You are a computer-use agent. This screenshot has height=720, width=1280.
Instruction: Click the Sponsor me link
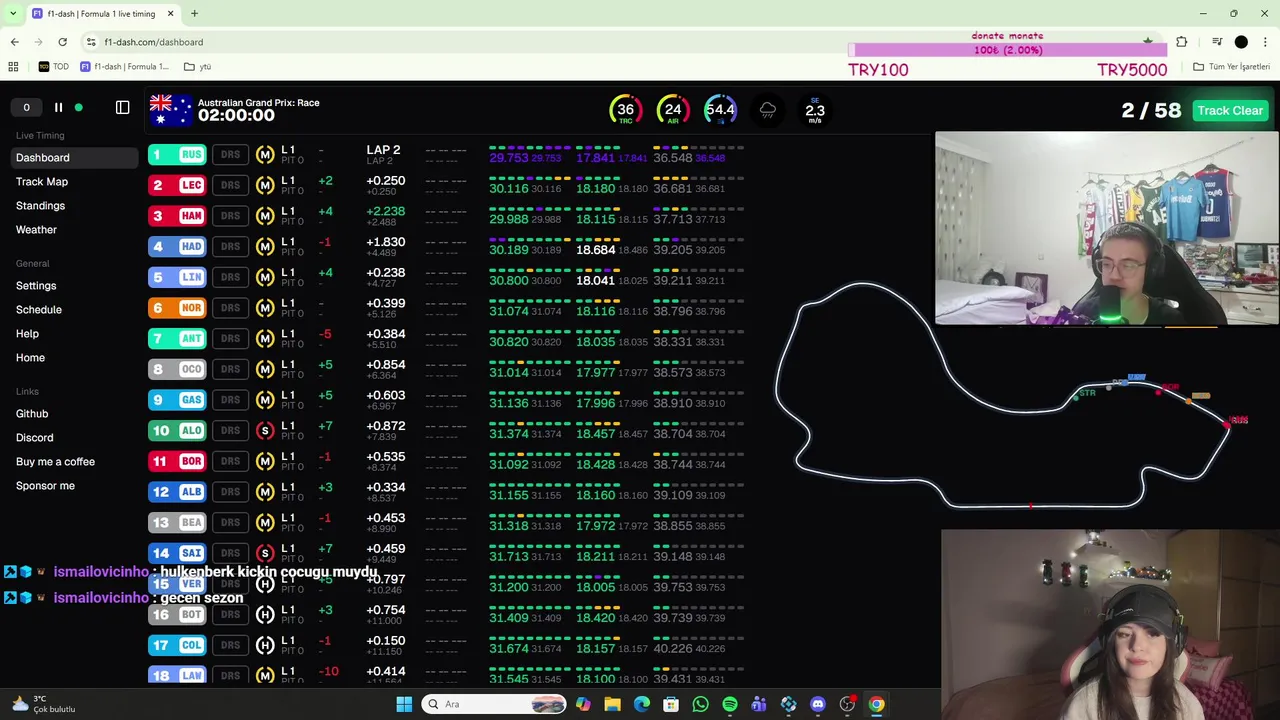pos(45,485)
